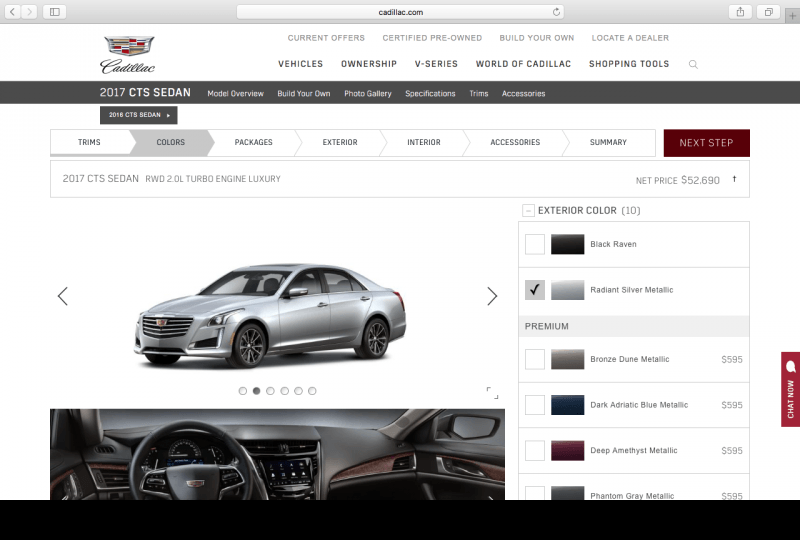The image size is (800, 540).
Task: Go to the Packages step tab
Action: tap(254, 142)
